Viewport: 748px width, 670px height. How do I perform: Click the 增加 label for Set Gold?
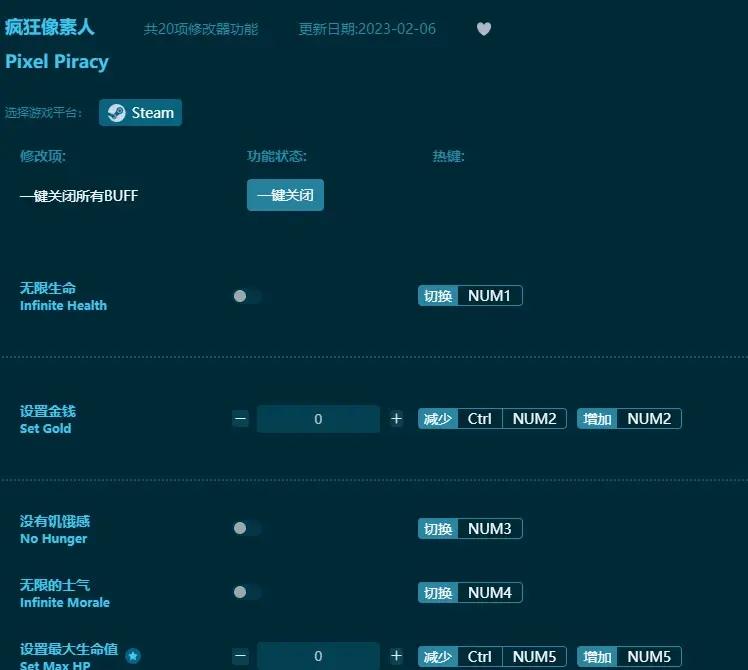[597, 419]
